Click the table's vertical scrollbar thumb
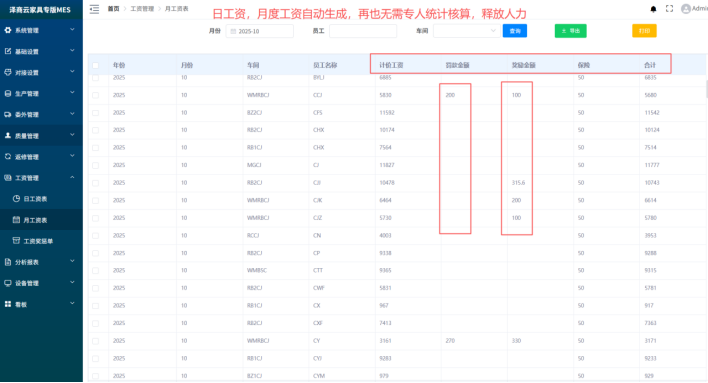This screenshot has width=708, height=383. click(706, 89)
